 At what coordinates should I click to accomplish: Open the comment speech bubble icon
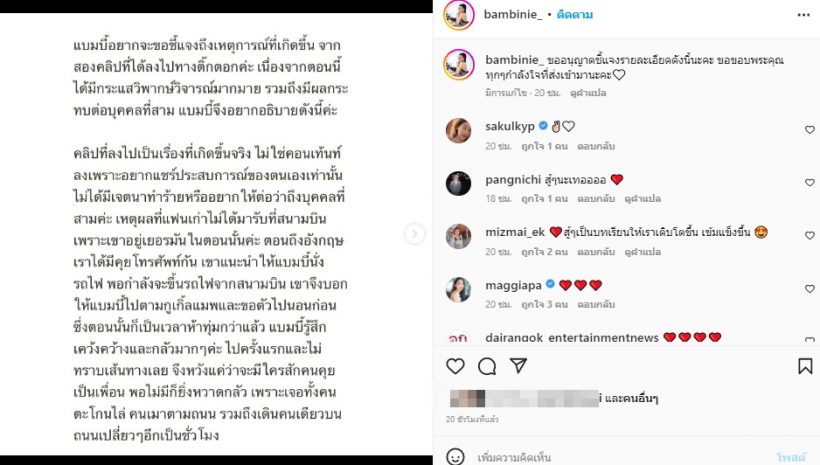487,366
